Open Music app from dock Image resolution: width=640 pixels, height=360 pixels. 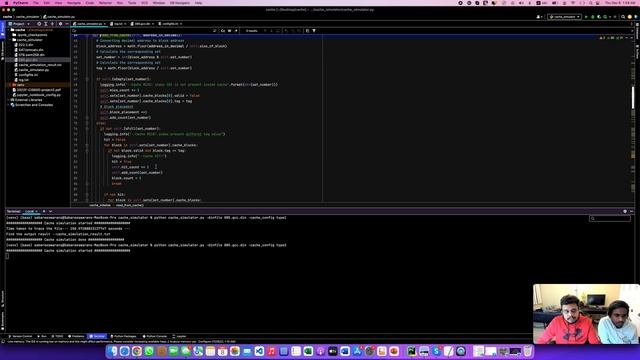(x=271, y=351)
